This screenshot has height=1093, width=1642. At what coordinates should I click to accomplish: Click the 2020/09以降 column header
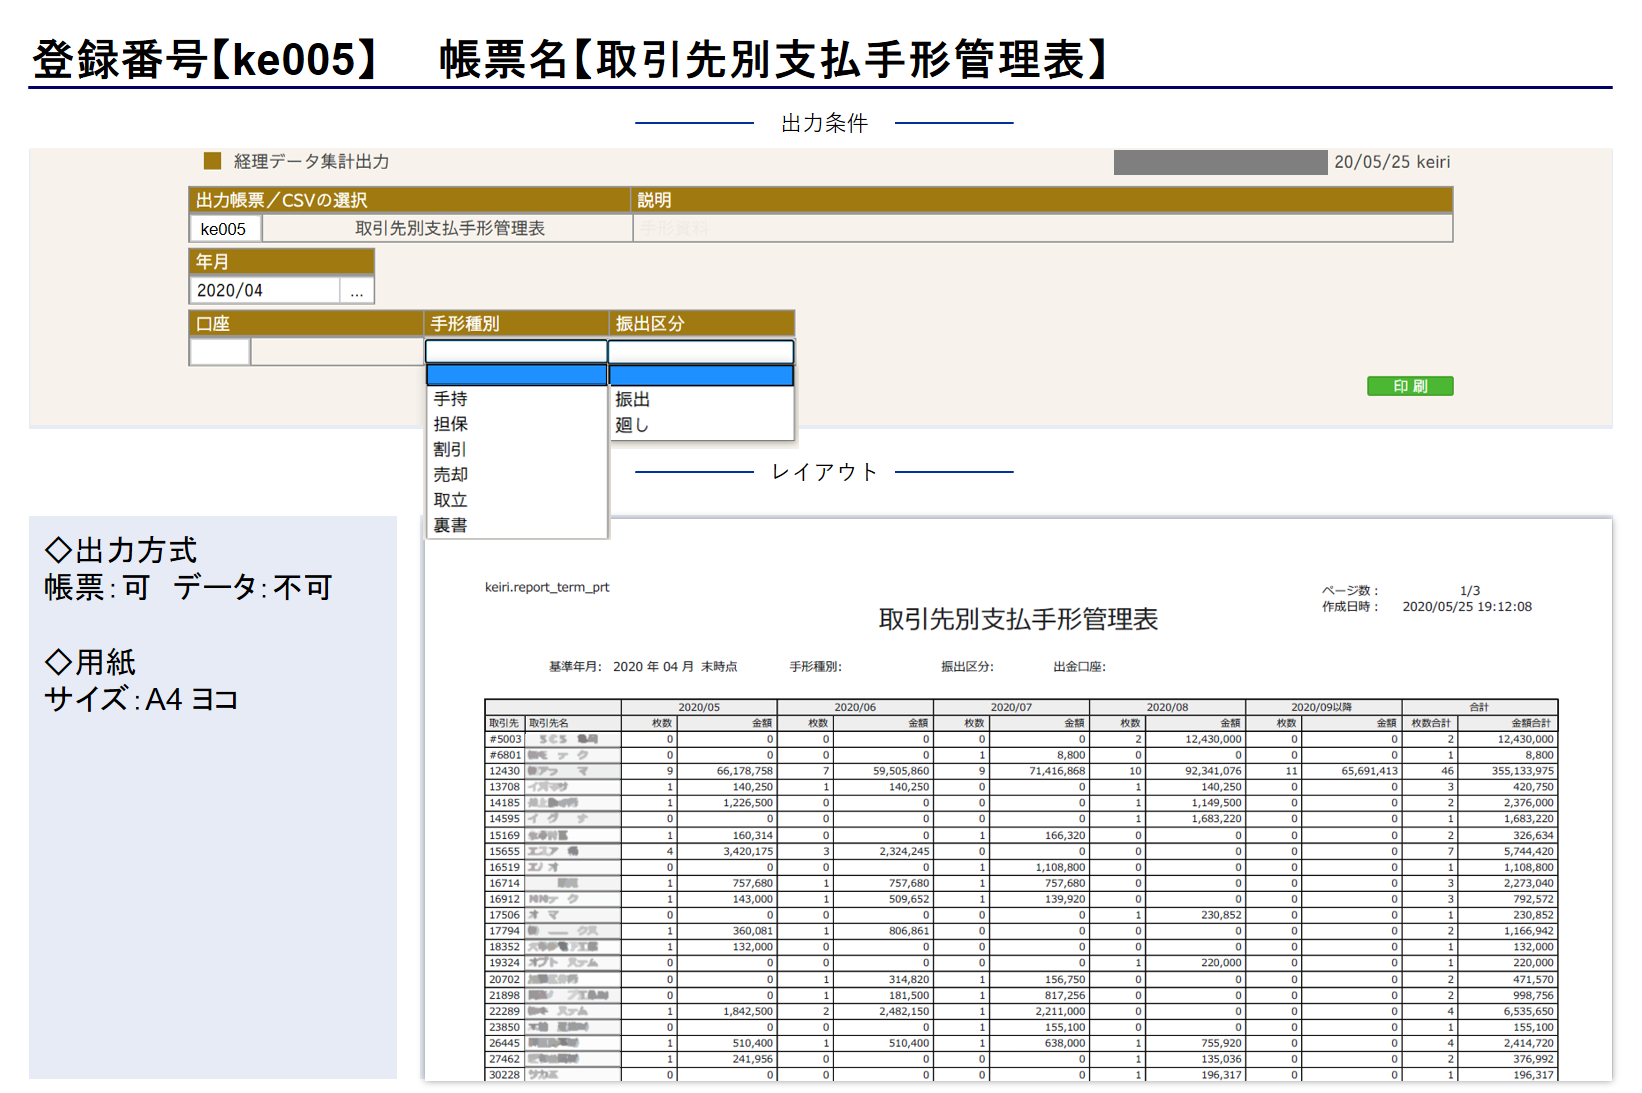(1322, 707)
